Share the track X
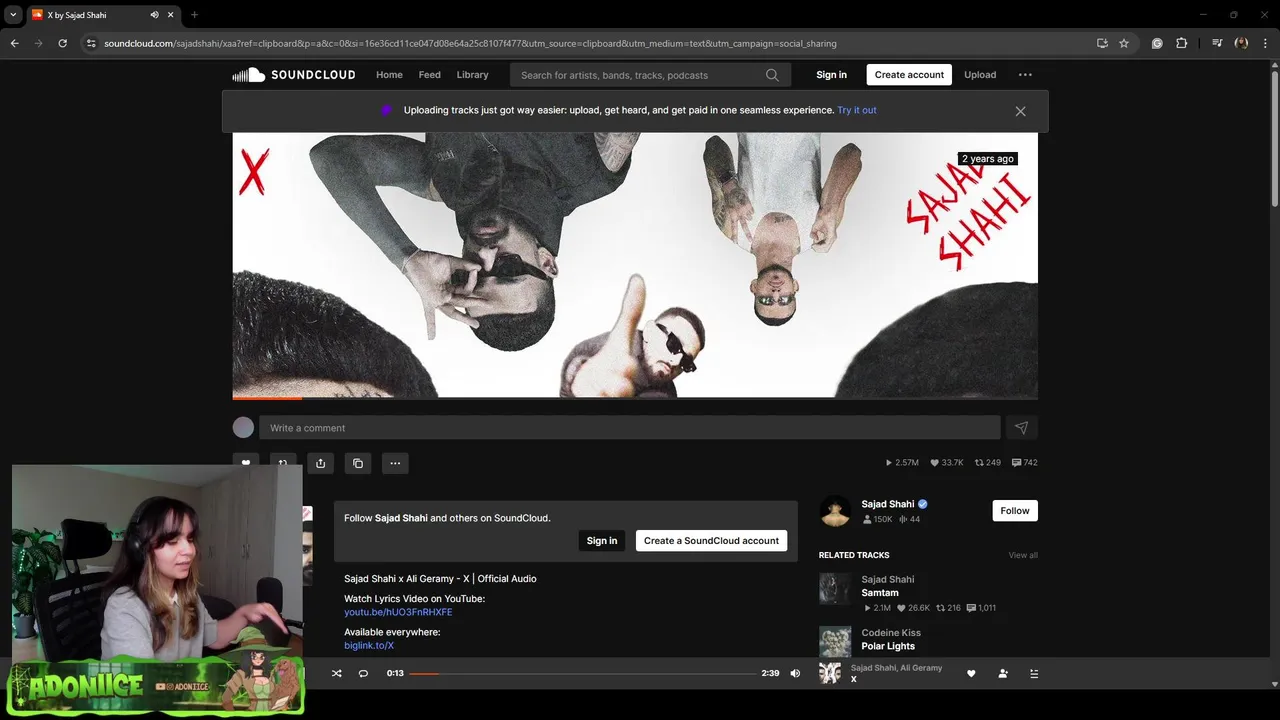This screenshot has width=1280, height=720. [x=320, y=463]
